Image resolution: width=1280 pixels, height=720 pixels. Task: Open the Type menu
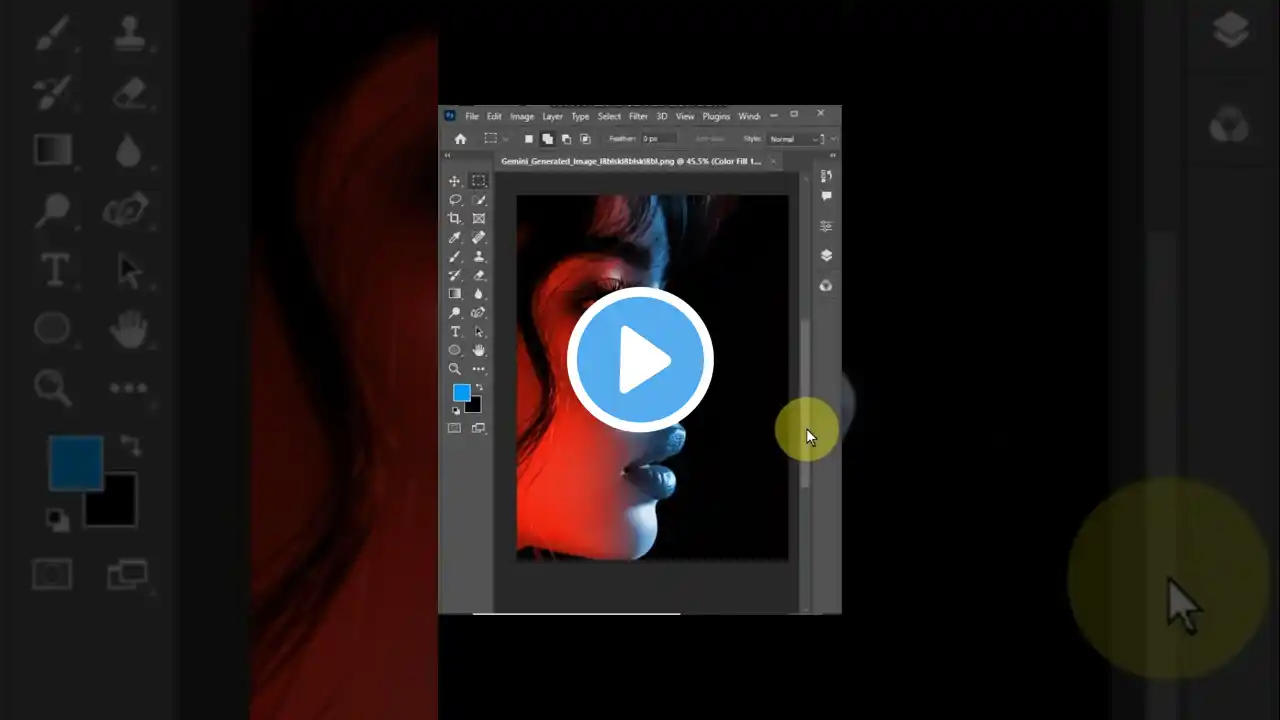tap(580, 117)
